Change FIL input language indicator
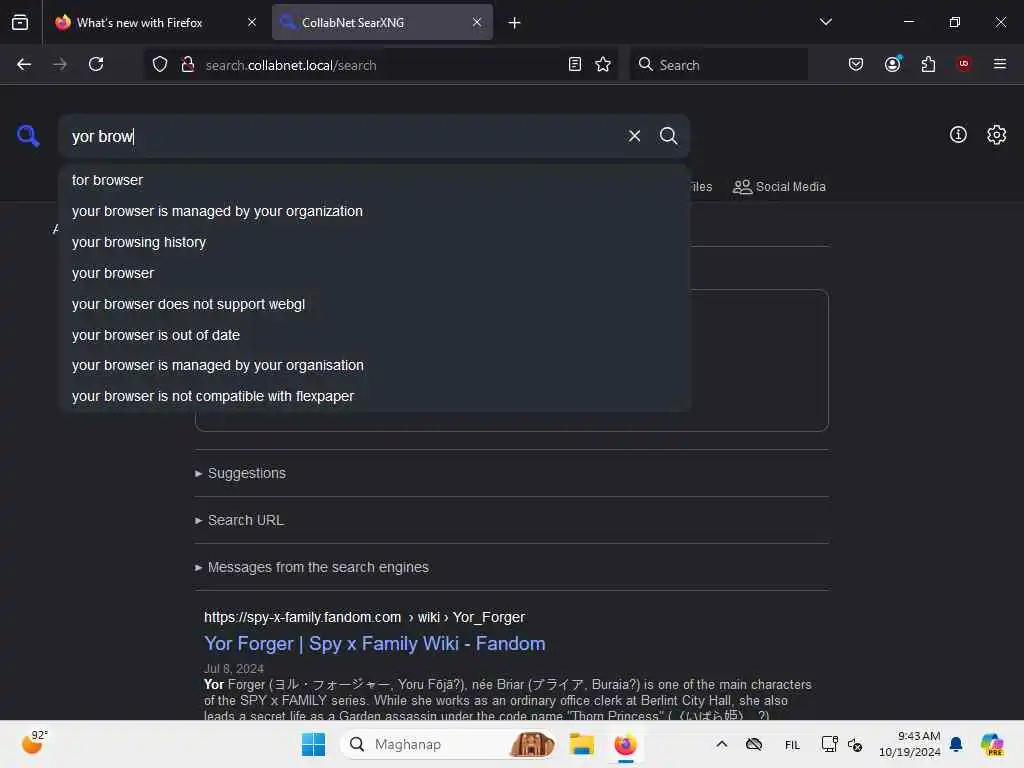1024x768 pixels. [792, 745]
